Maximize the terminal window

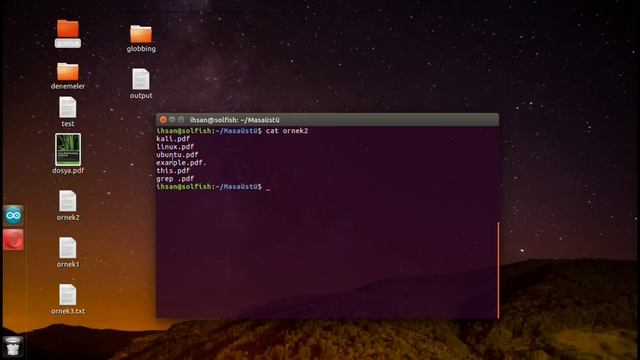click(x=181, y=120)
